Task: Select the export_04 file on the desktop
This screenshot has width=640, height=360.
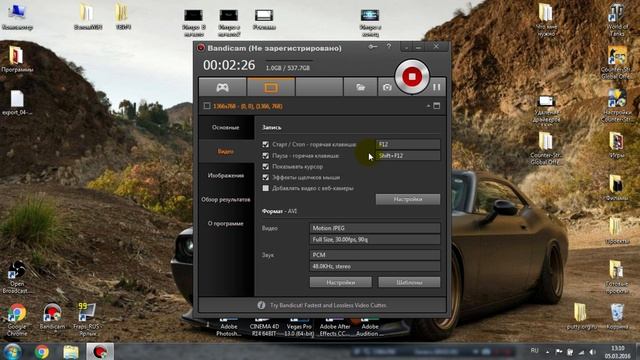Action: point(17,103)
